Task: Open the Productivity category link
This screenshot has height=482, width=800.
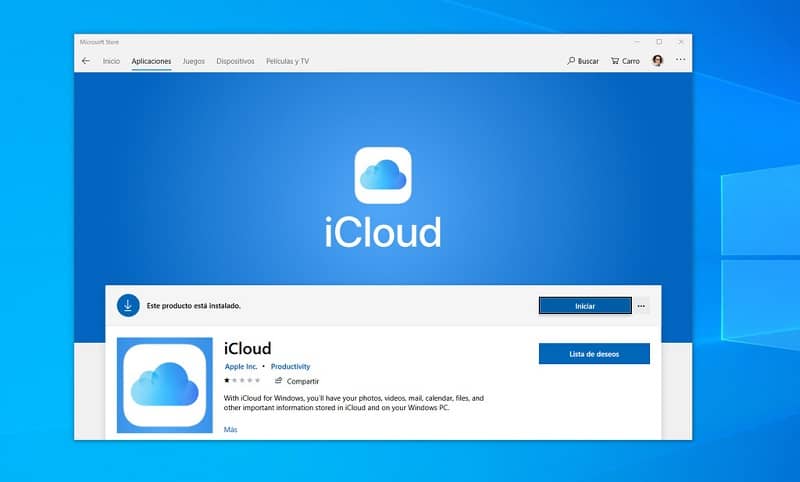Action: [x=290, y=367]
